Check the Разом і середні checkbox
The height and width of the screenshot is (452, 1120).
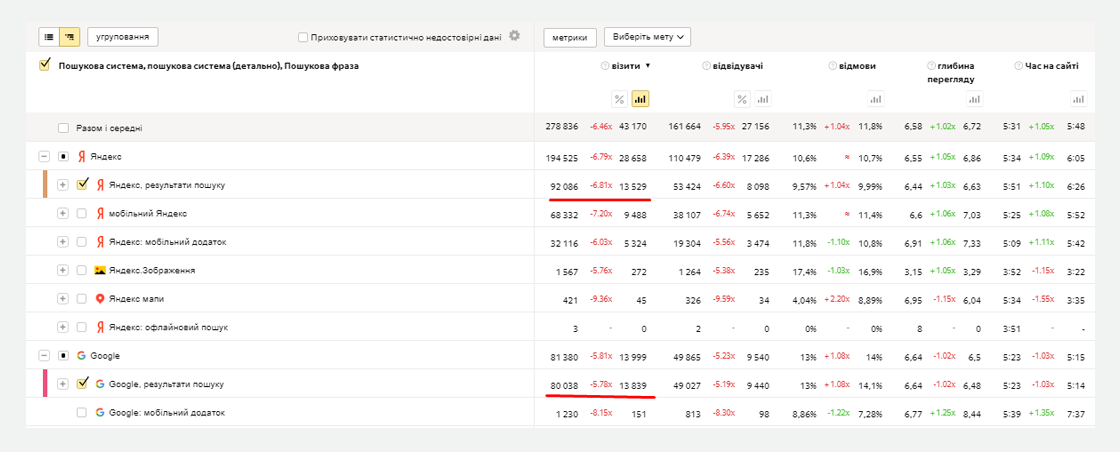point(63,129)
